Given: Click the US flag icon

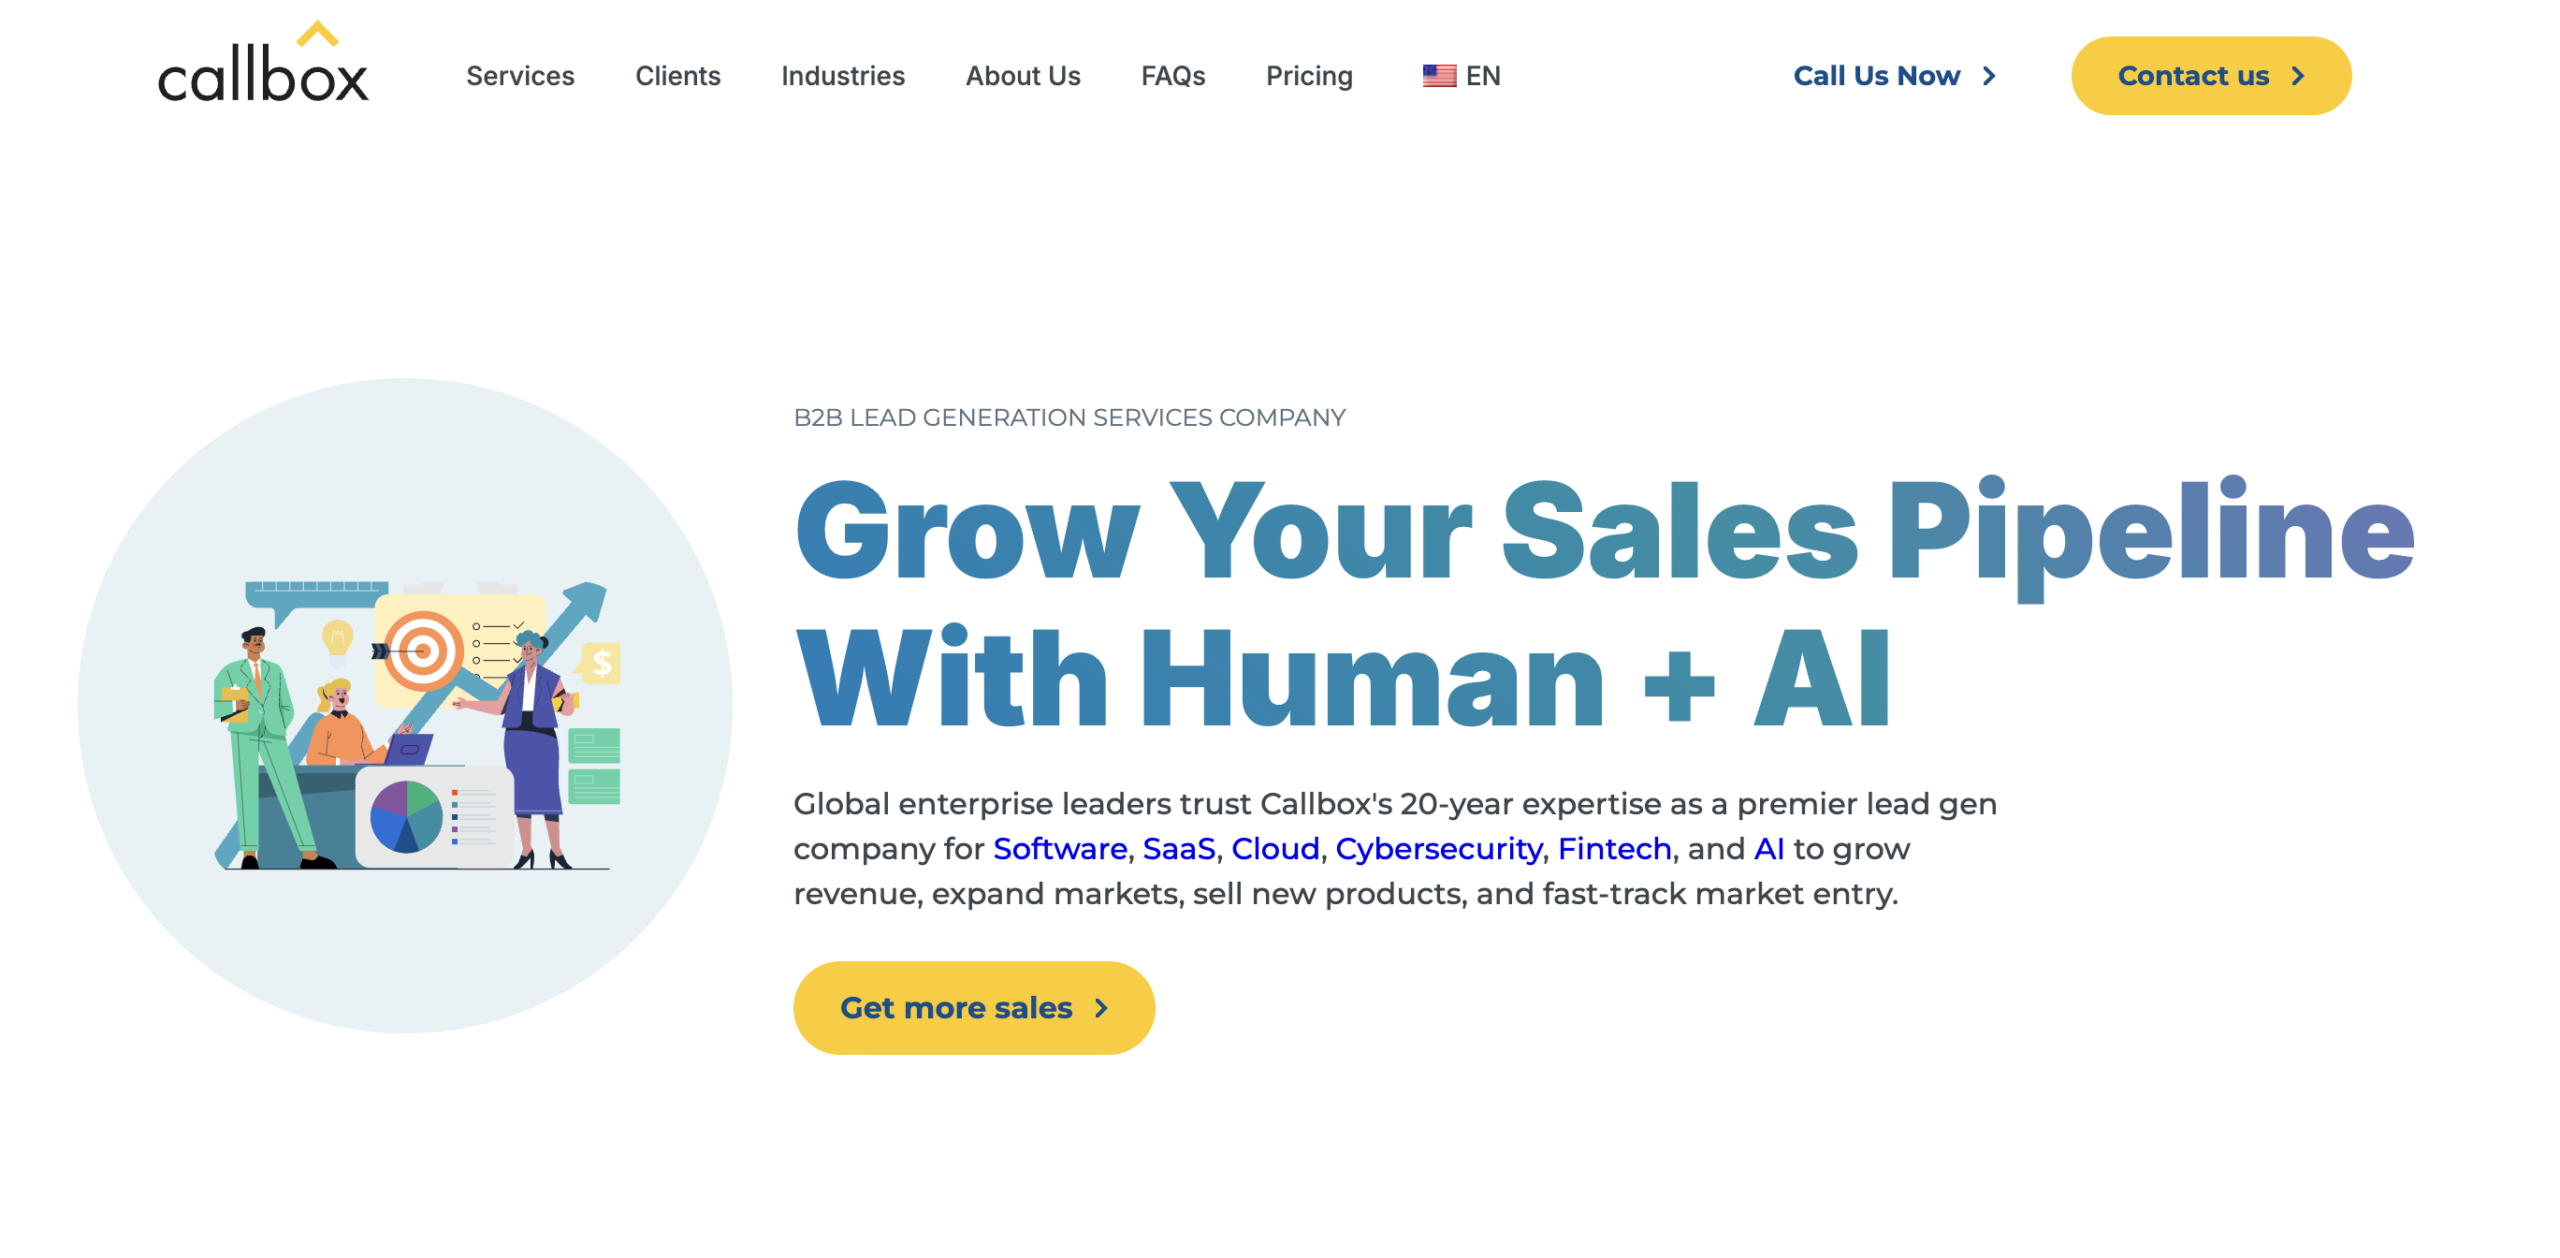Looking at the screenshot, I should (x=1438, y=76).
